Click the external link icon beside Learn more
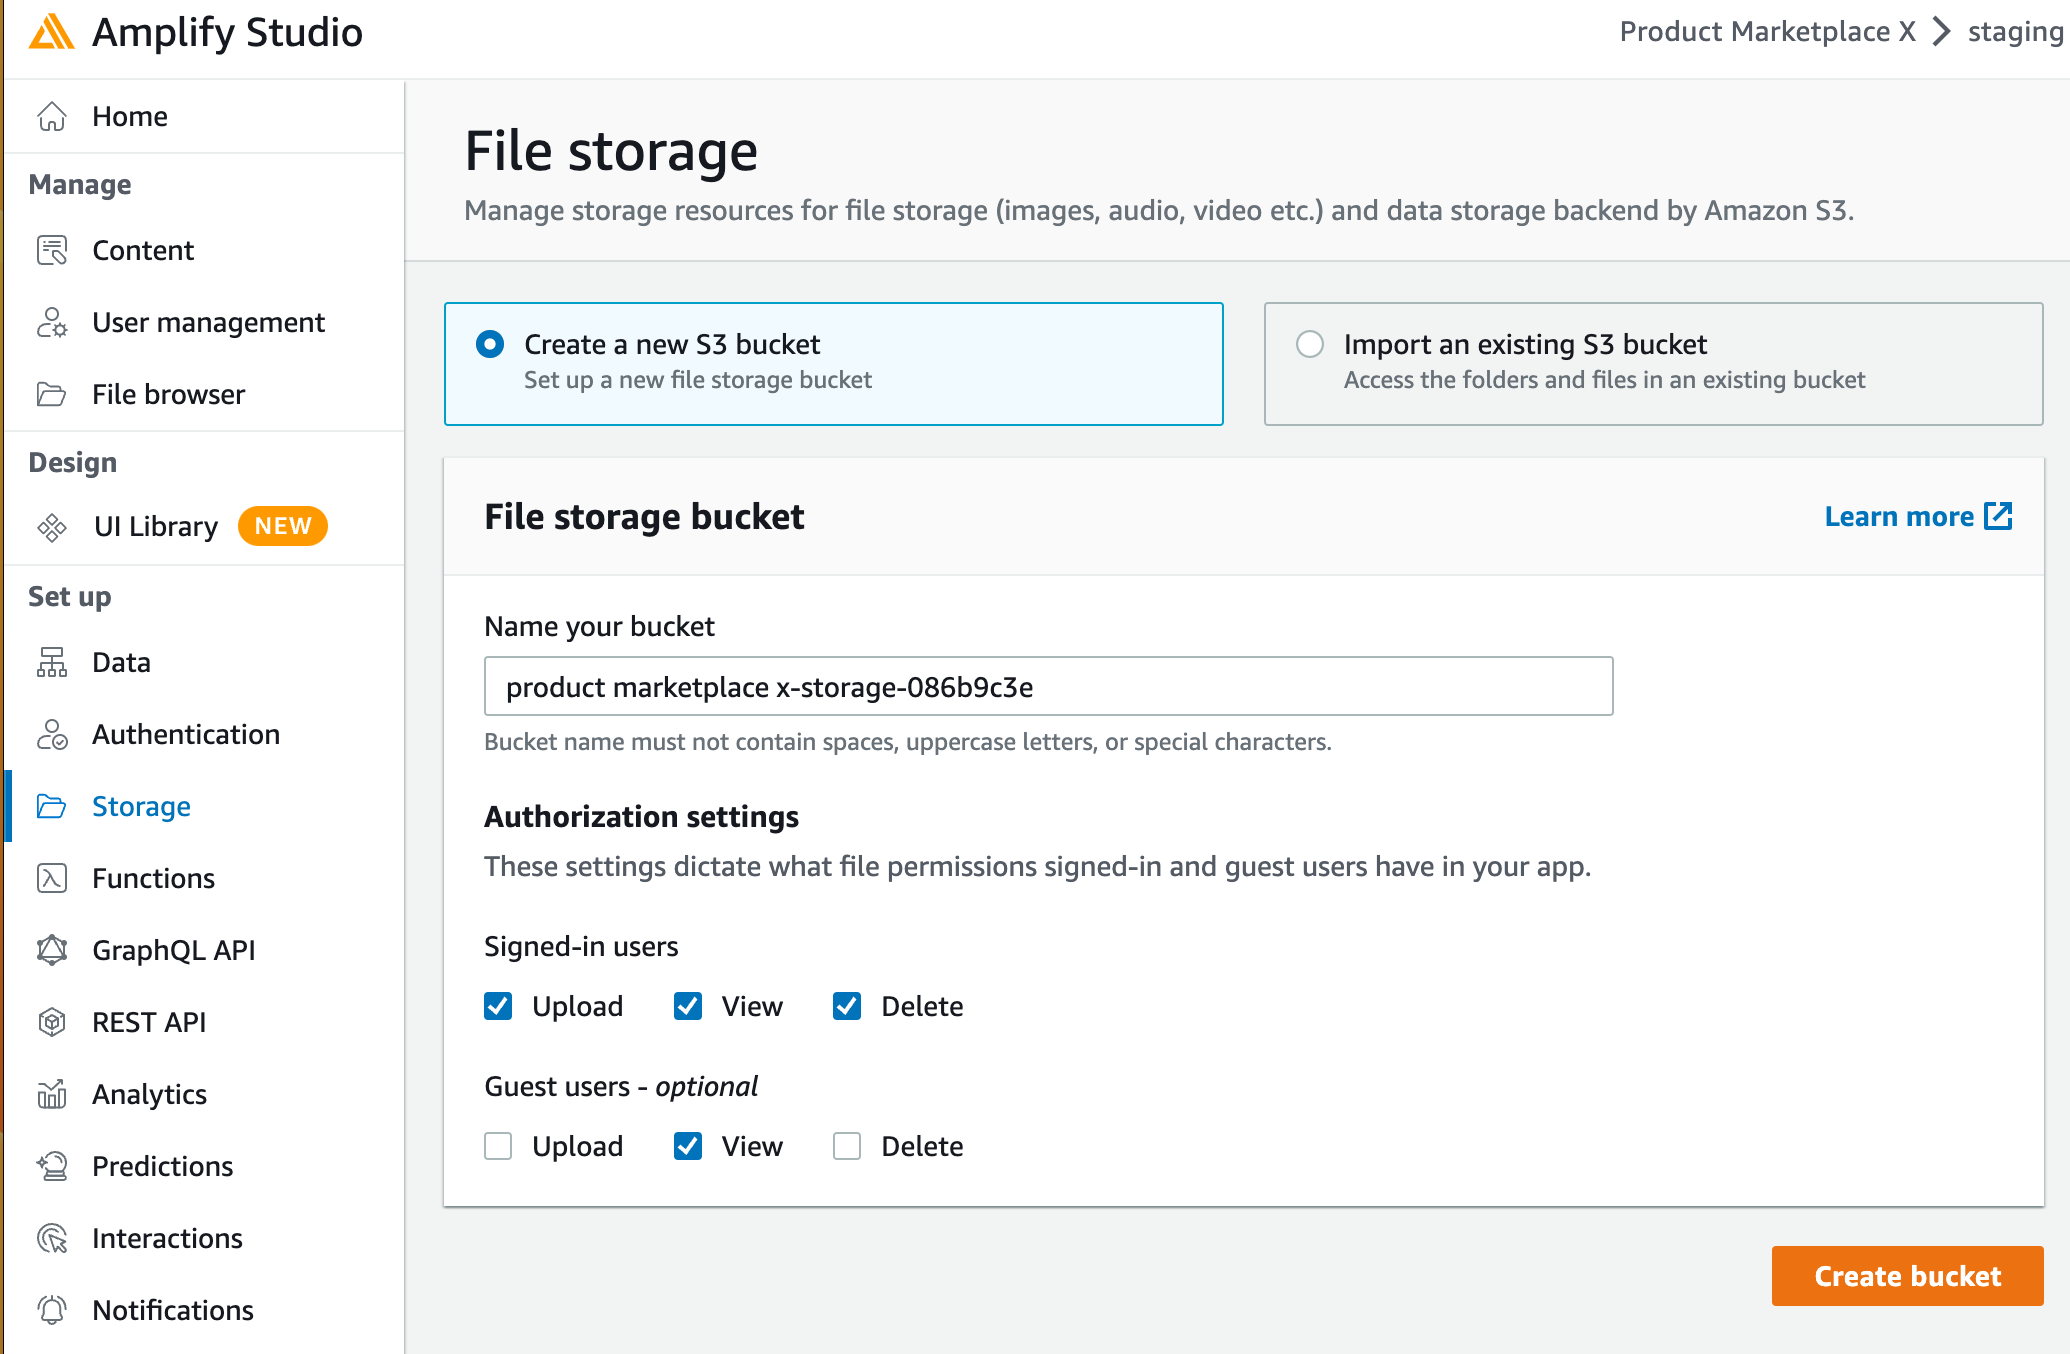This screenshot has height=1354, width=2070. click(1998, 516)
